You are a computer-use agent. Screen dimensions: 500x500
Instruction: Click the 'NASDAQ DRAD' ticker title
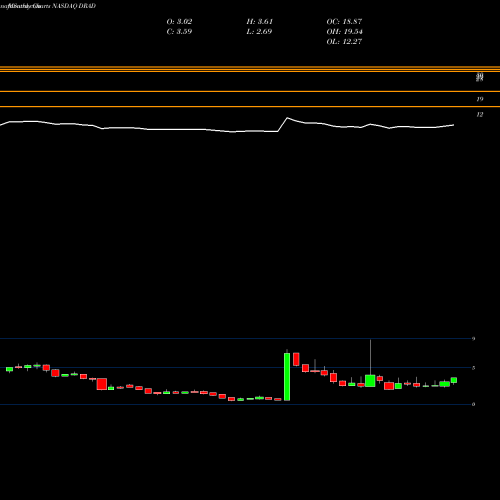[74, 6]
